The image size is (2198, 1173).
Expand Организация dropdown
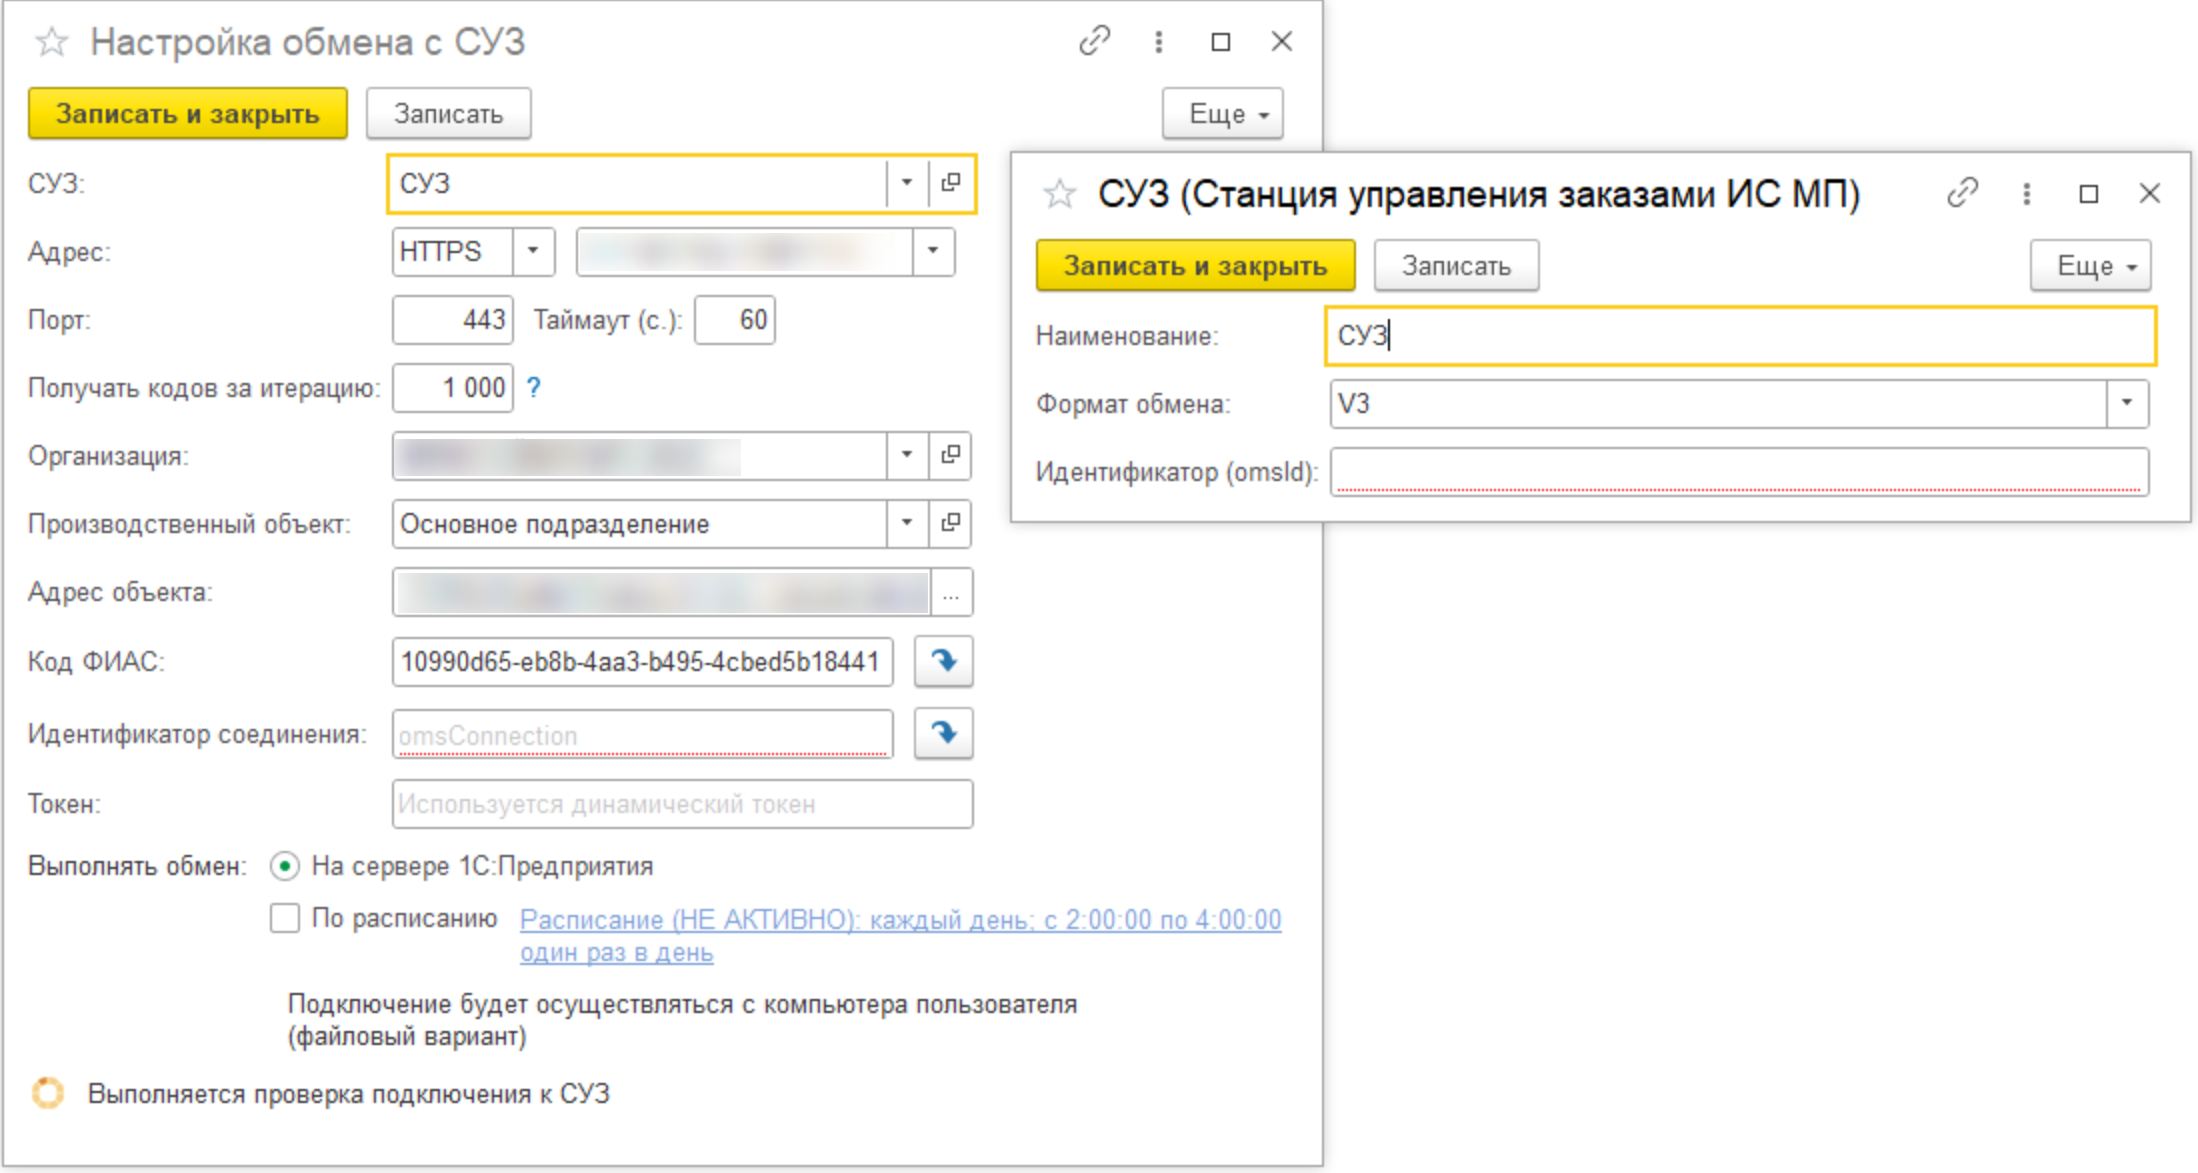(906, 455)
